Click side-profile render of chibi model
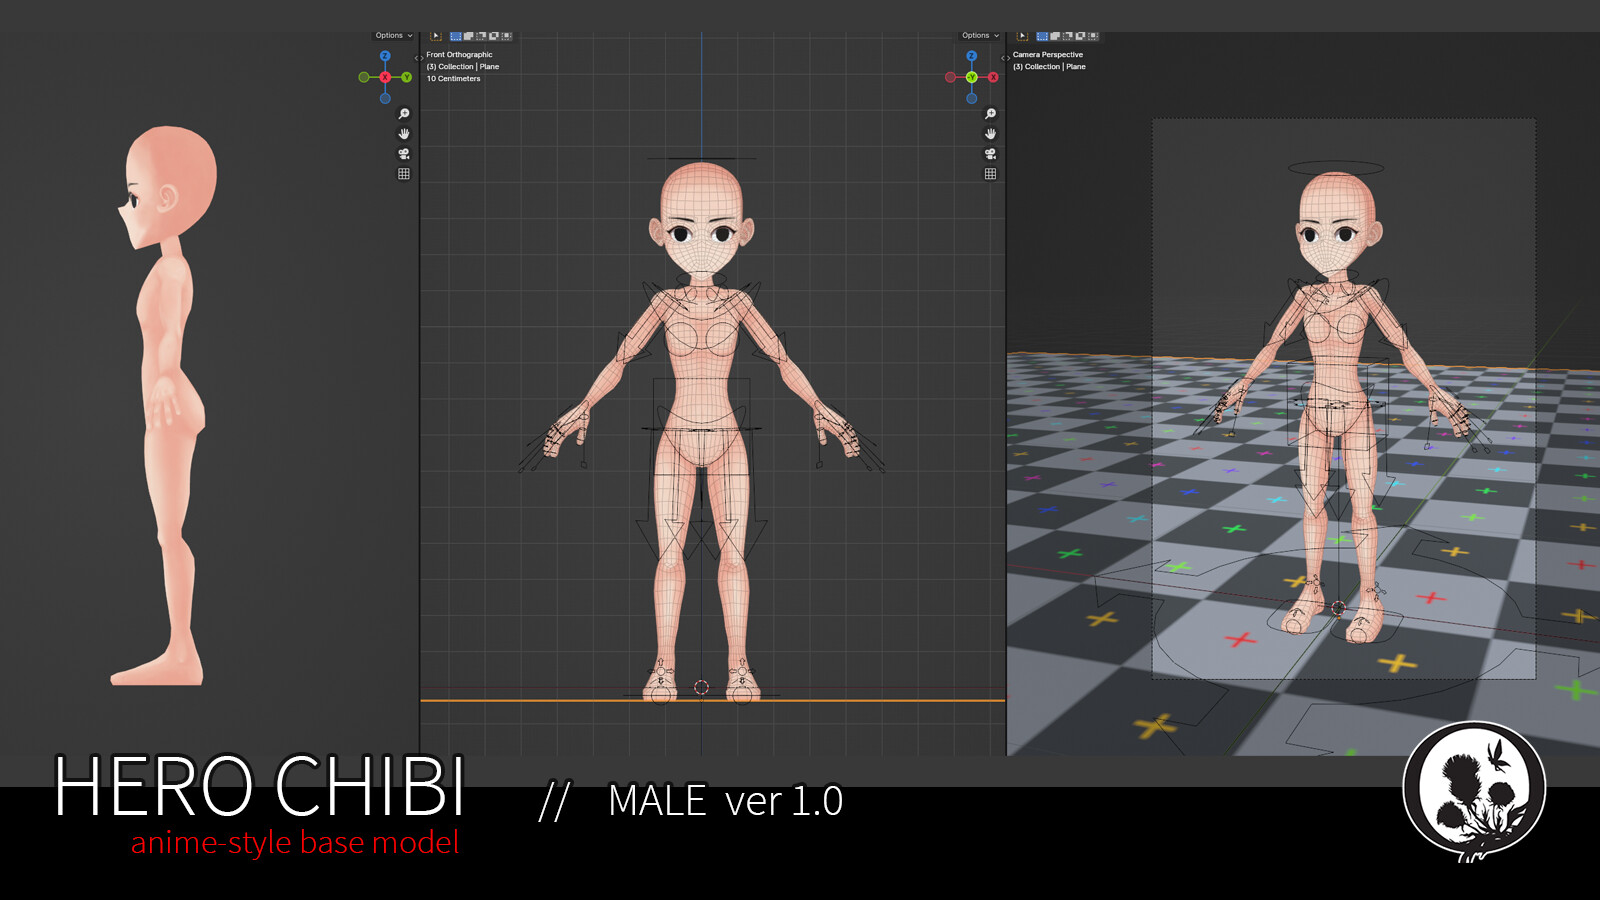 click(165, 405)
